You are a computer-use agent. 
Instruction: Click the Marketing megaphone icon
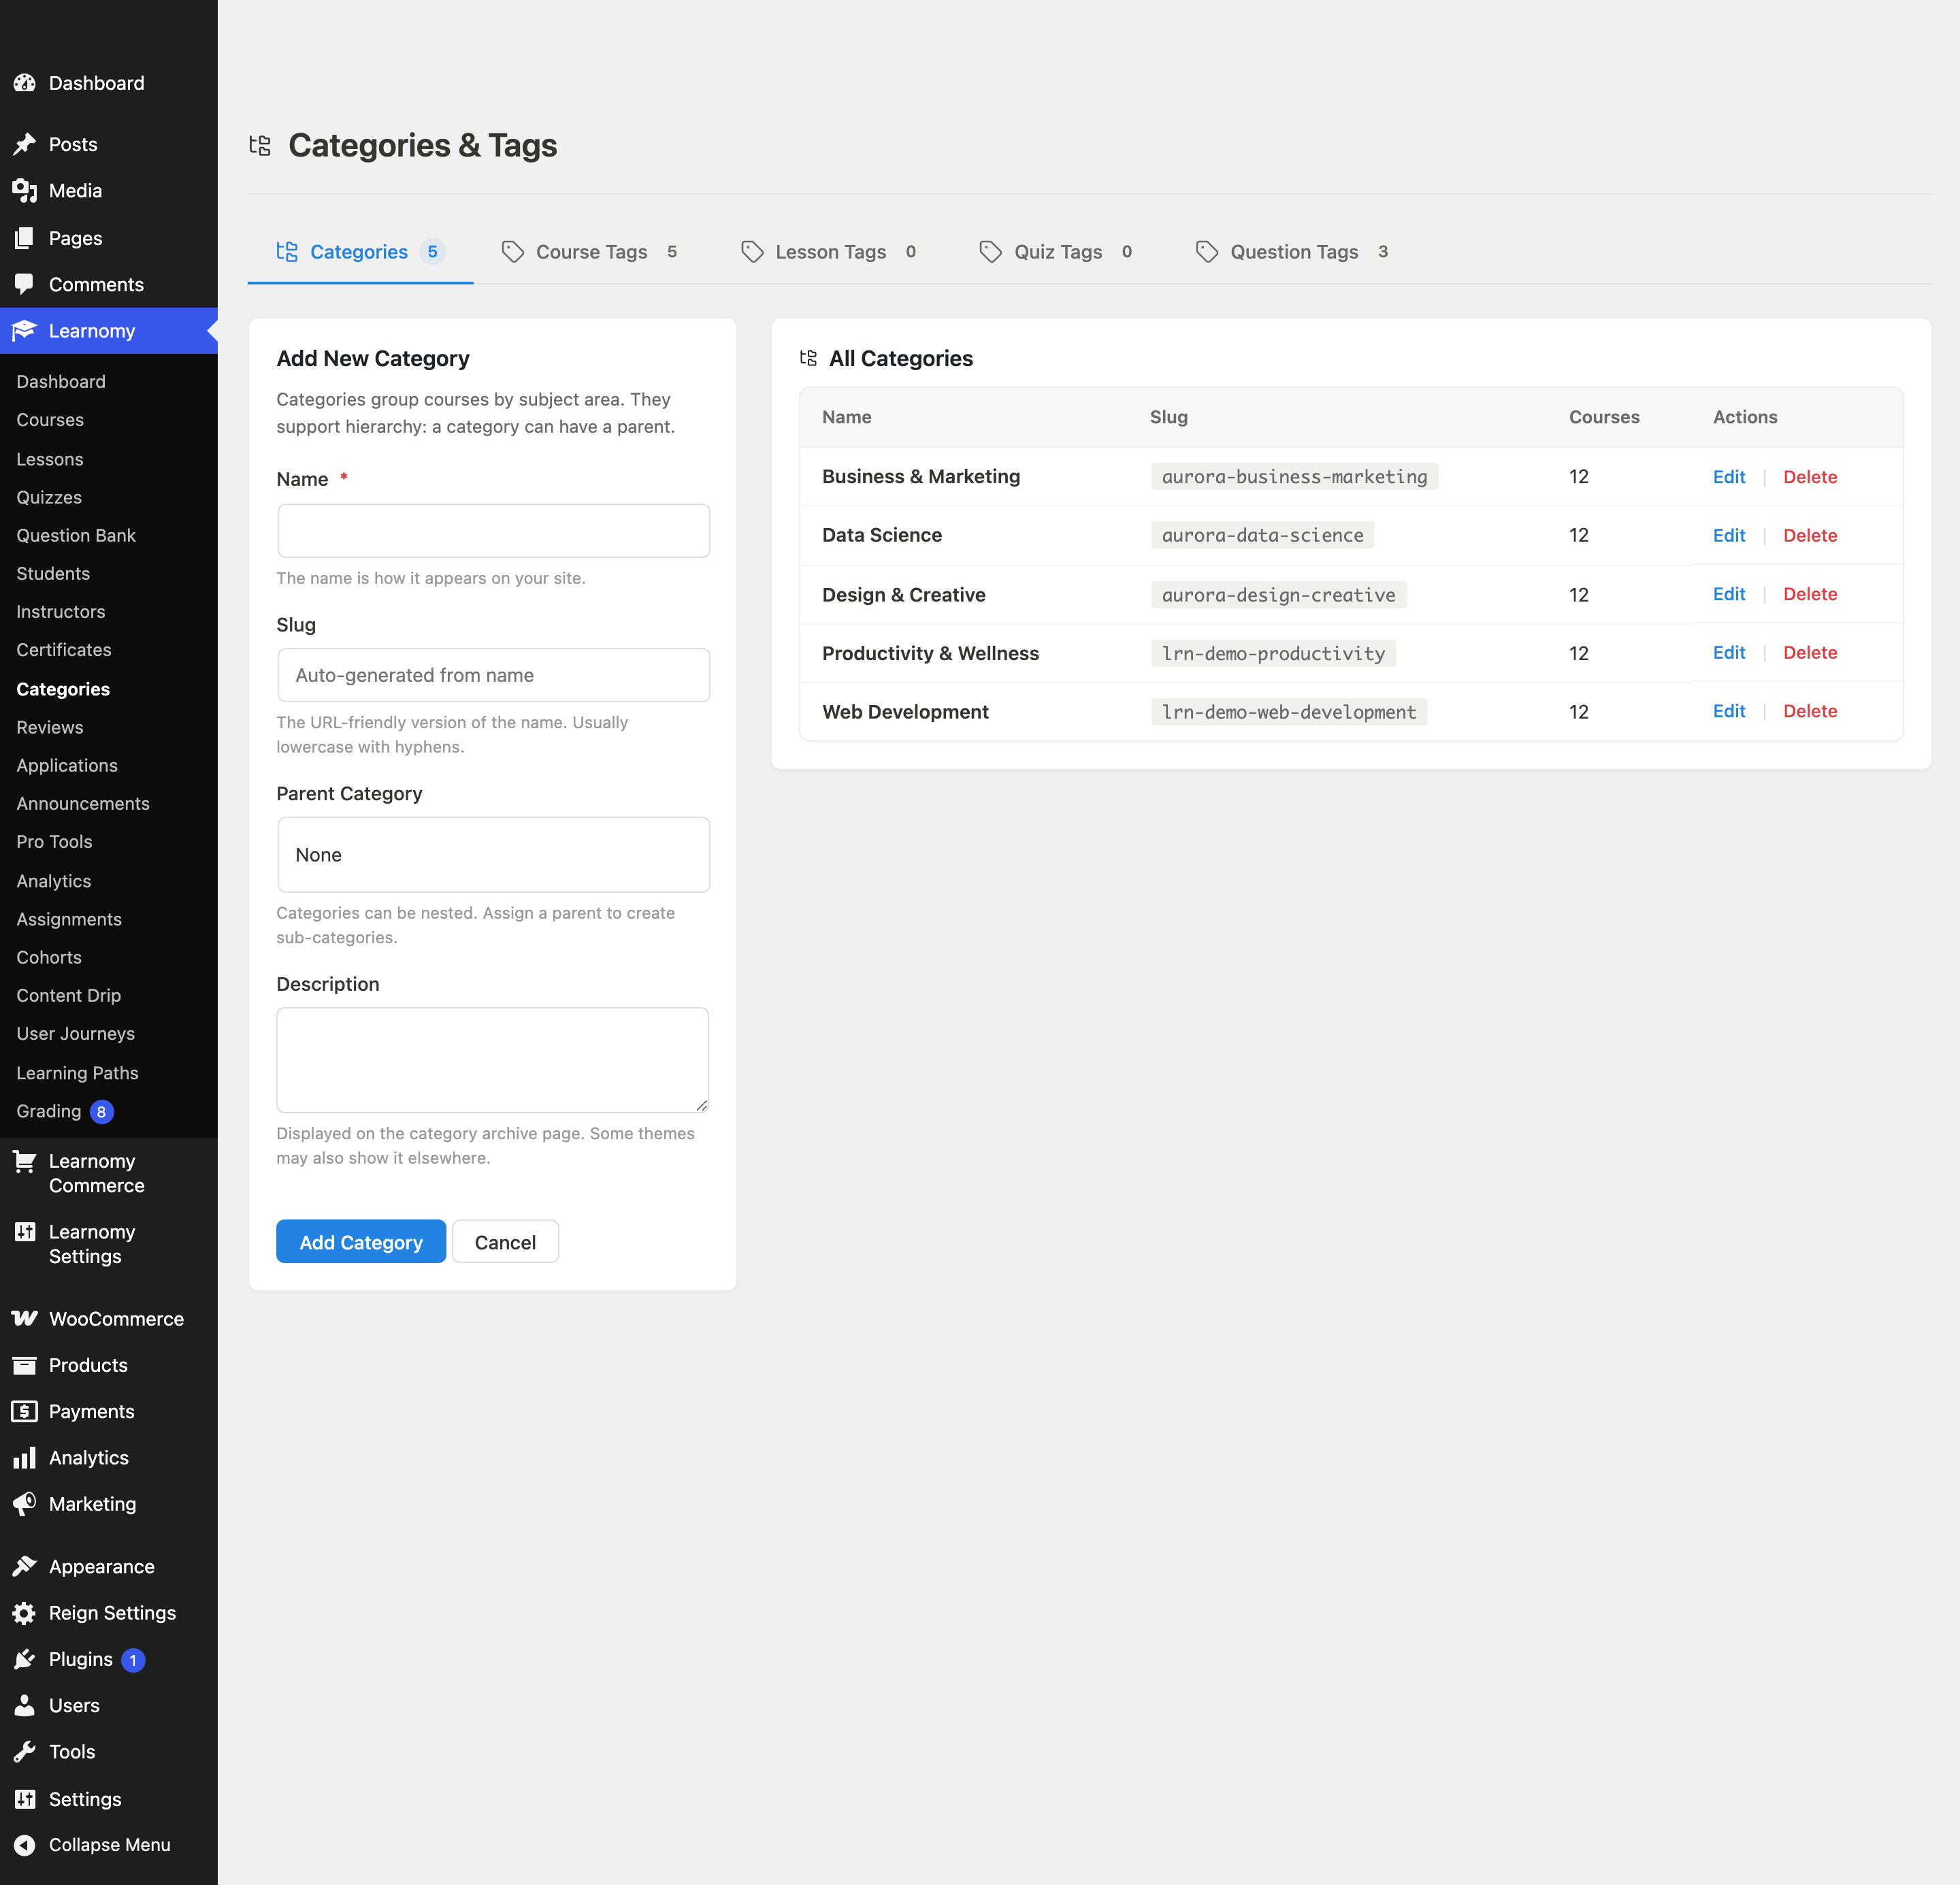click(24, 1503)
